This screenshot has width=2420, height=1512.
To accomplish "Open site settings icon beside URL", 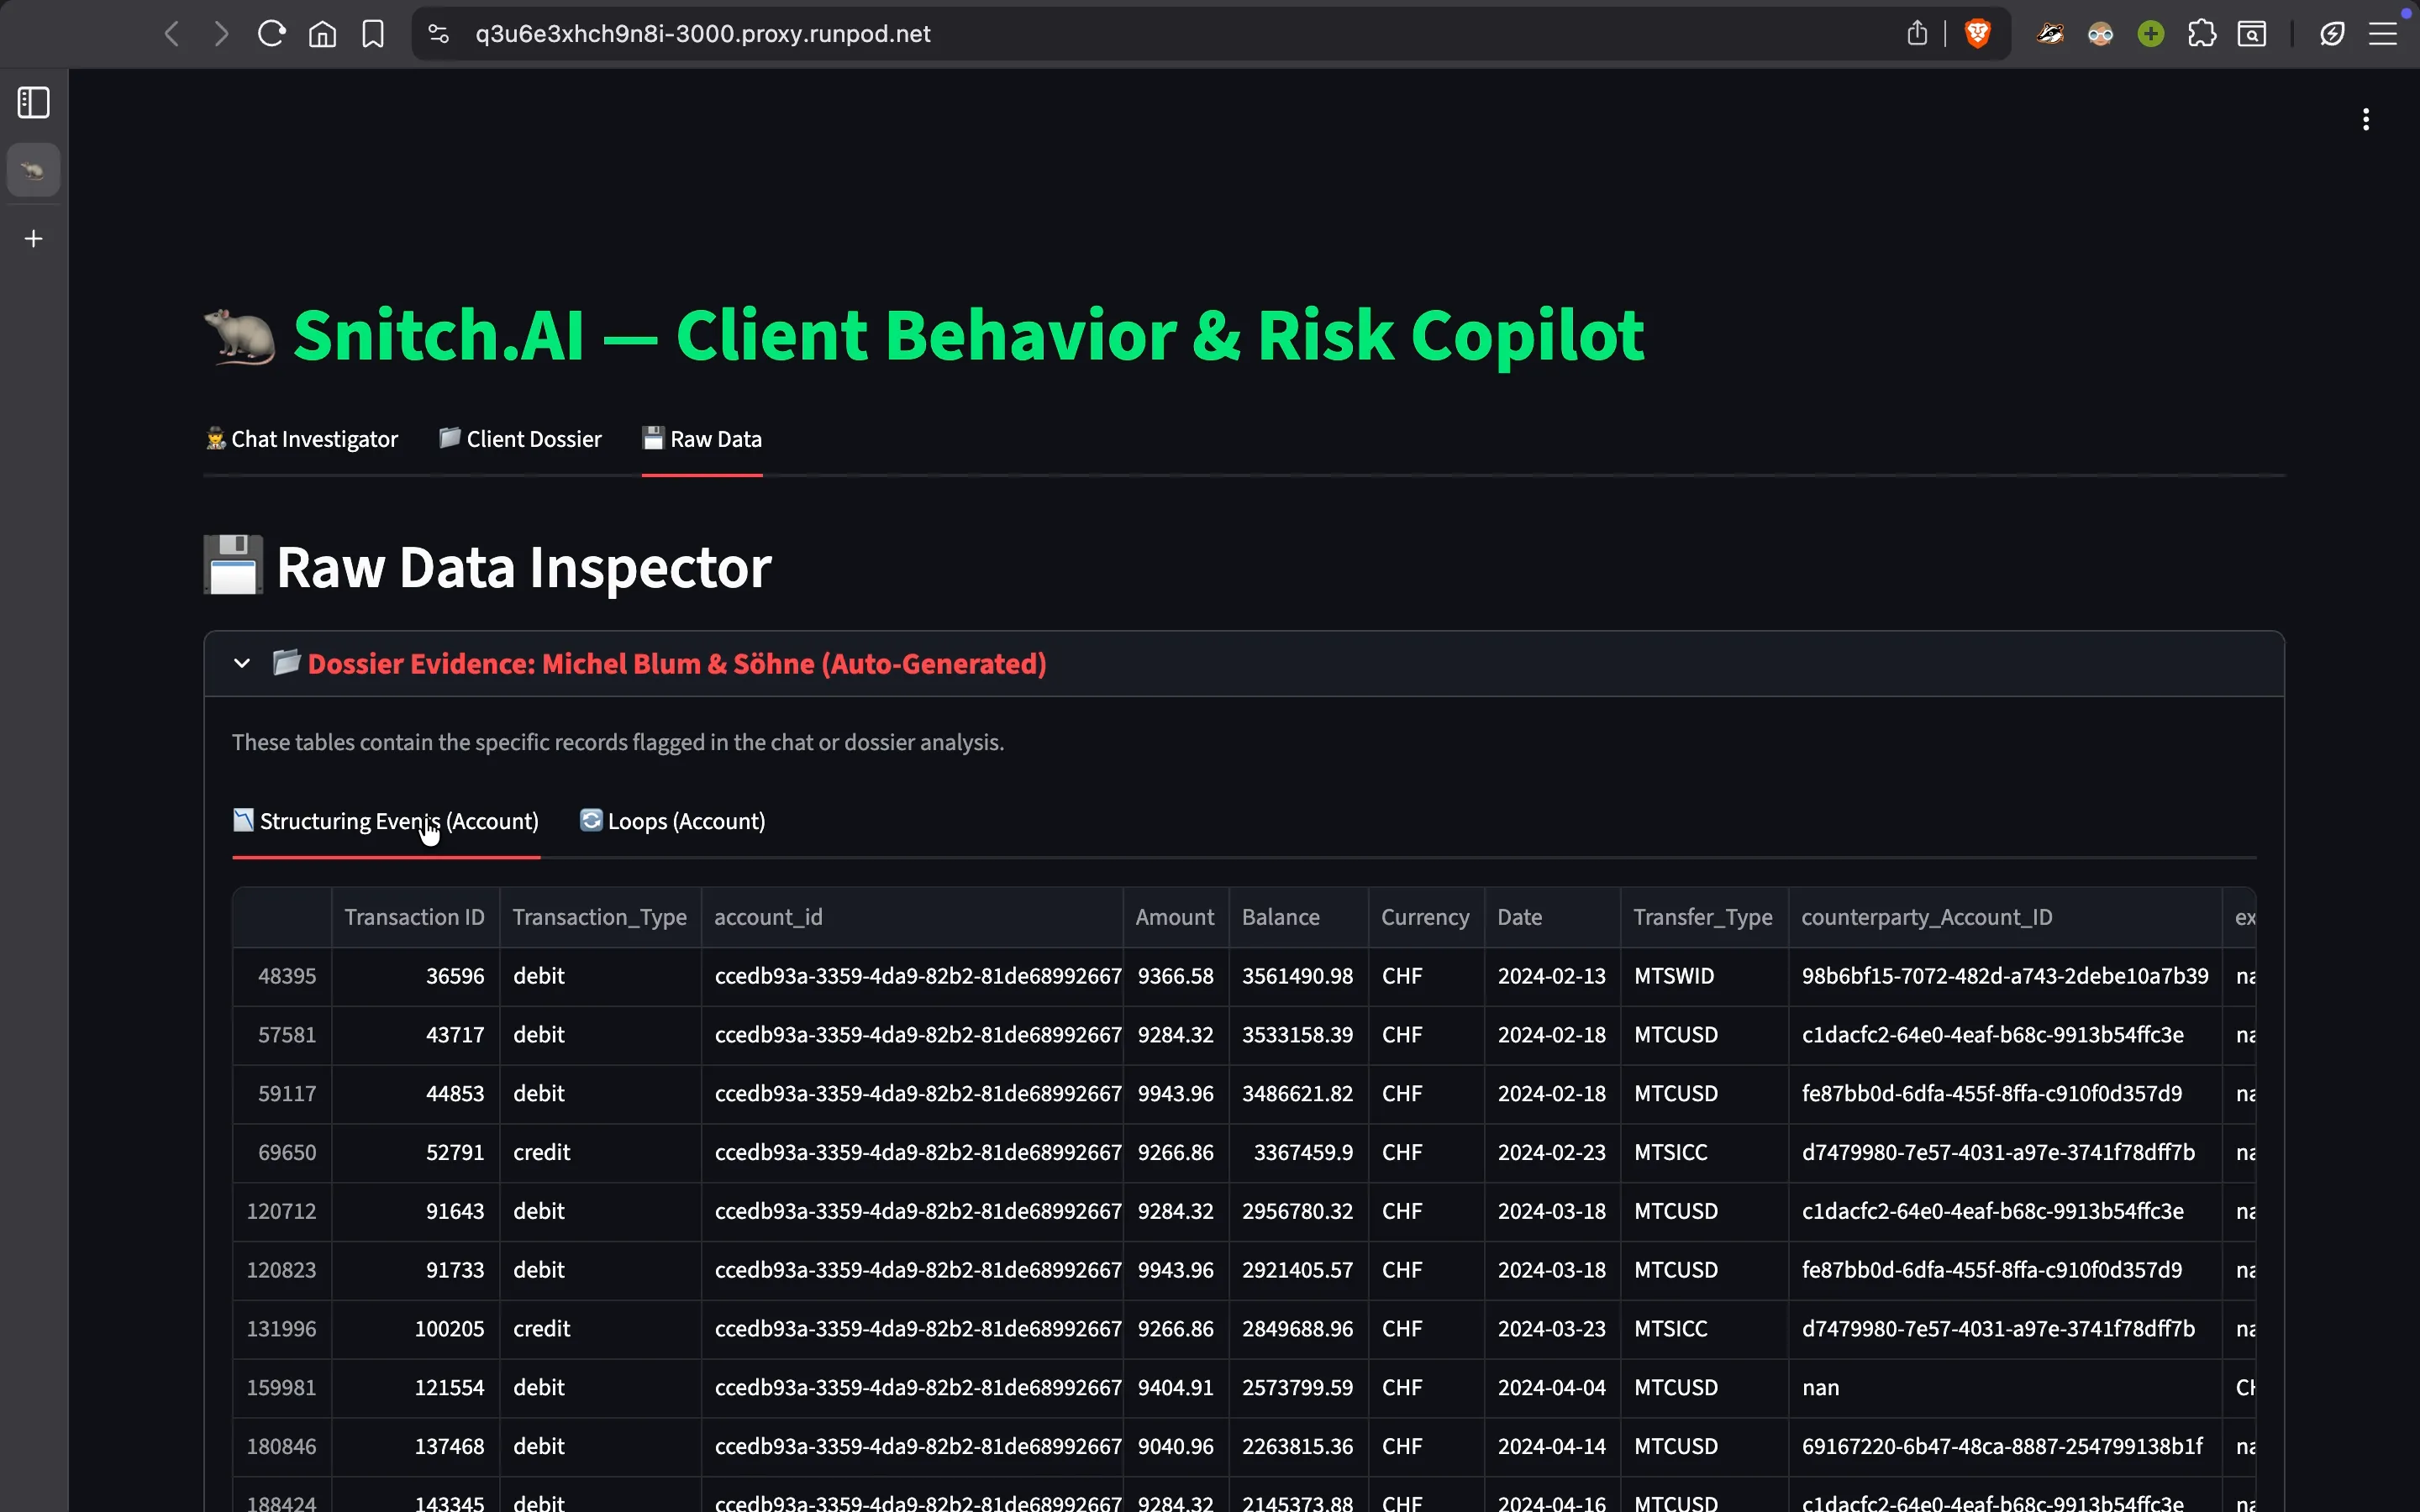I will 438,34.
